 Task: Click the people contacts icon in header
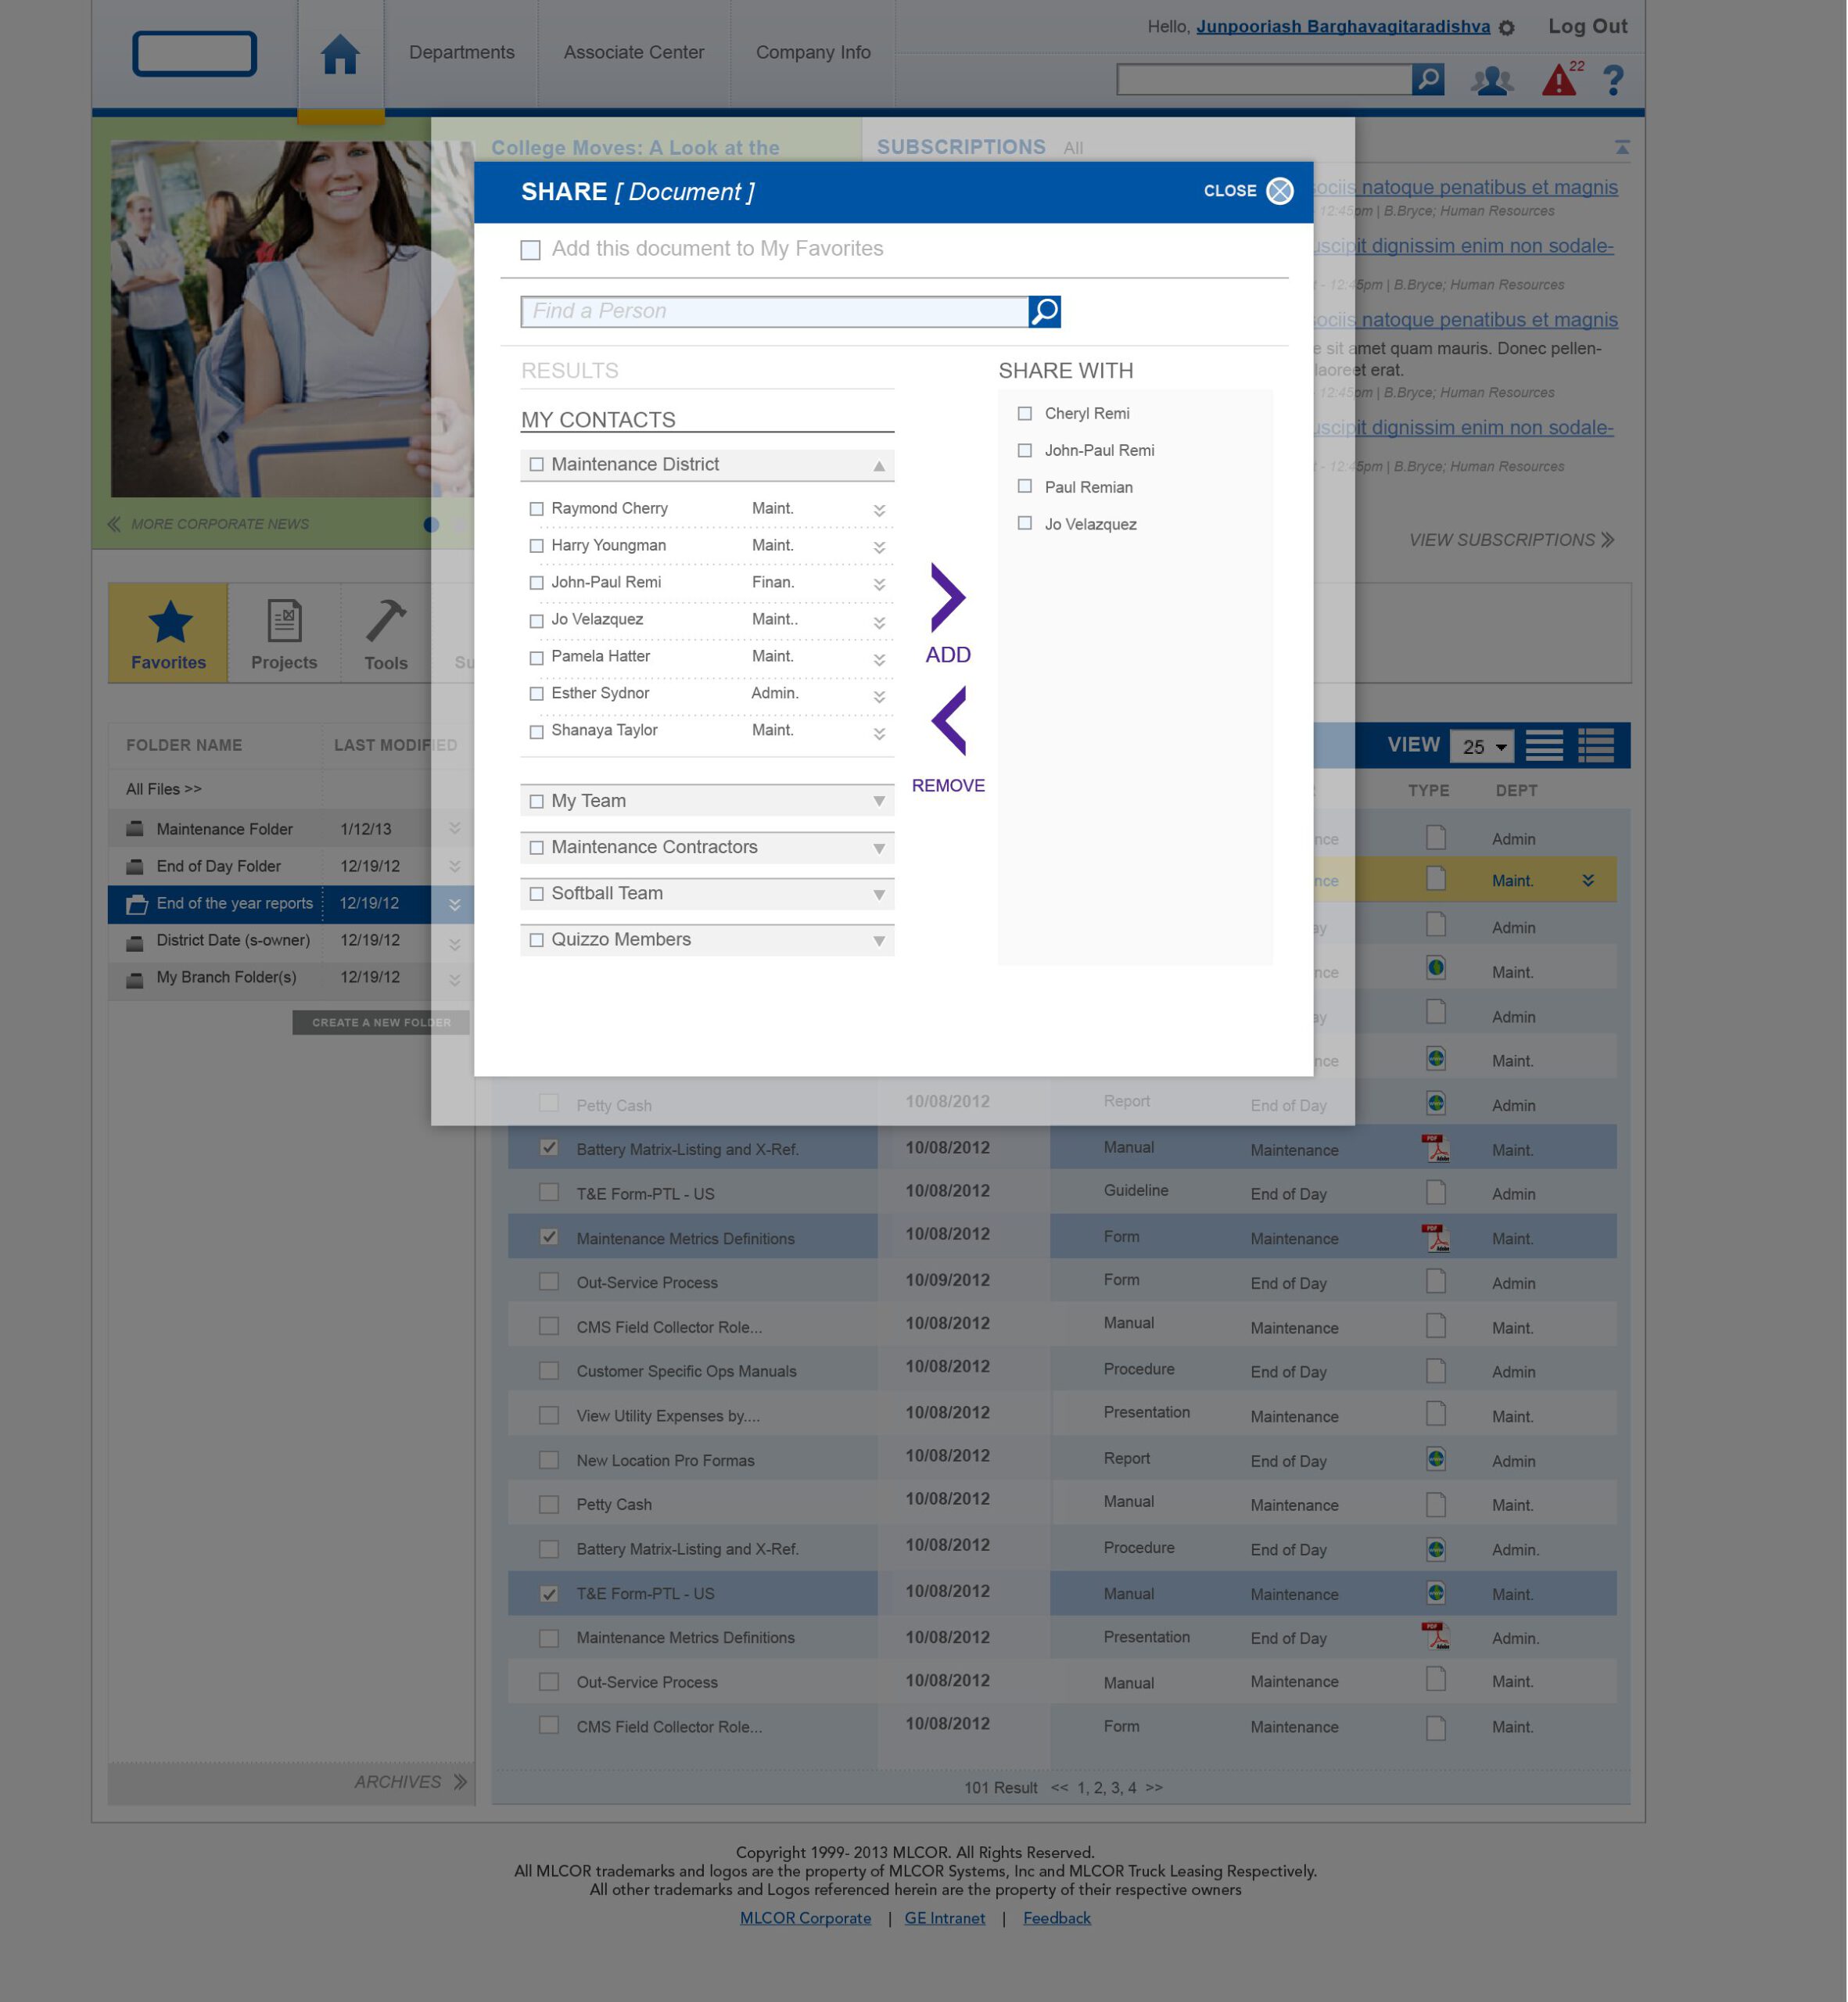[x=1491, y=80]
